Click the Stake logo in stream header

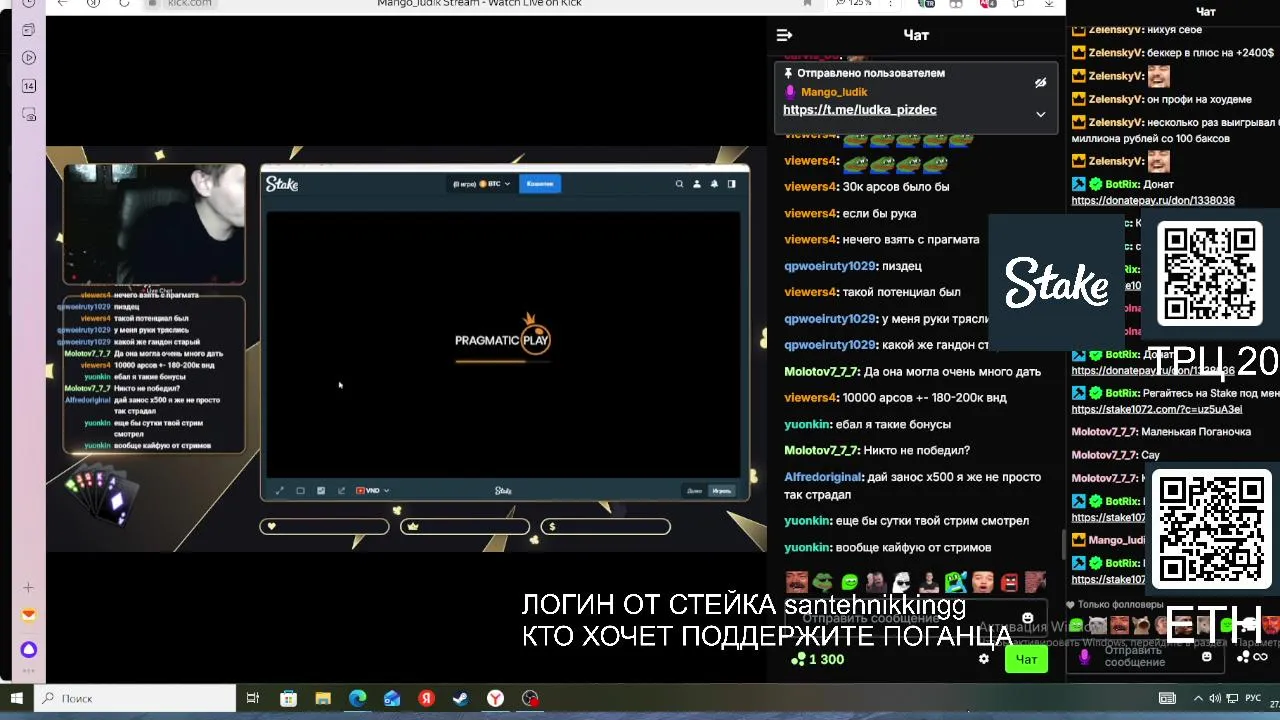282,184
